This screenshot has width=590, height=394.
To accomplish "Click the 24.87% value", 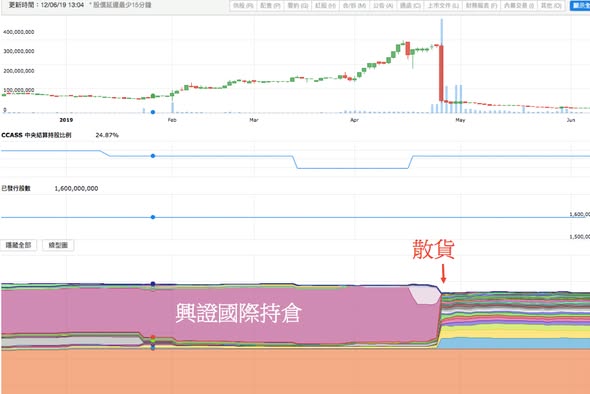I will point(107,135).
